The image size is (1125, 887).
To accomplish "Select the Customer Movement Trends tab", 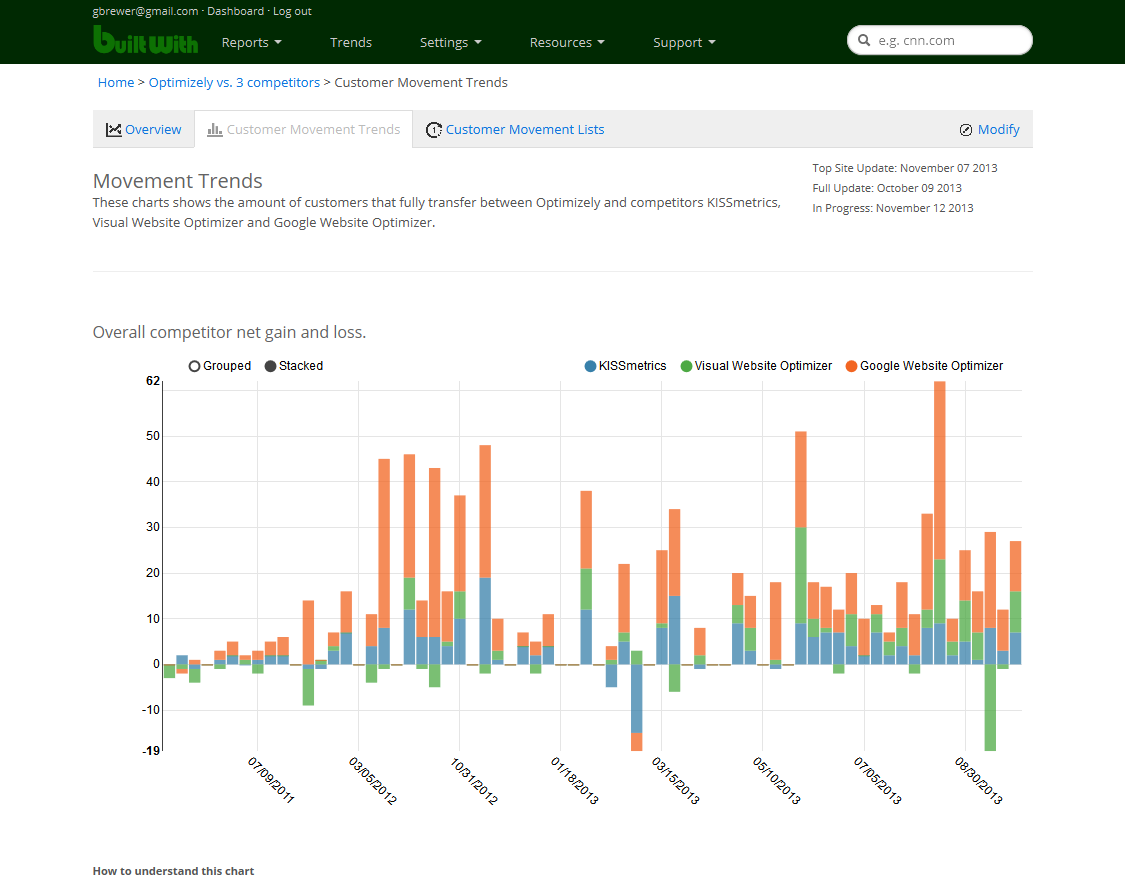I will click(303, 130).
